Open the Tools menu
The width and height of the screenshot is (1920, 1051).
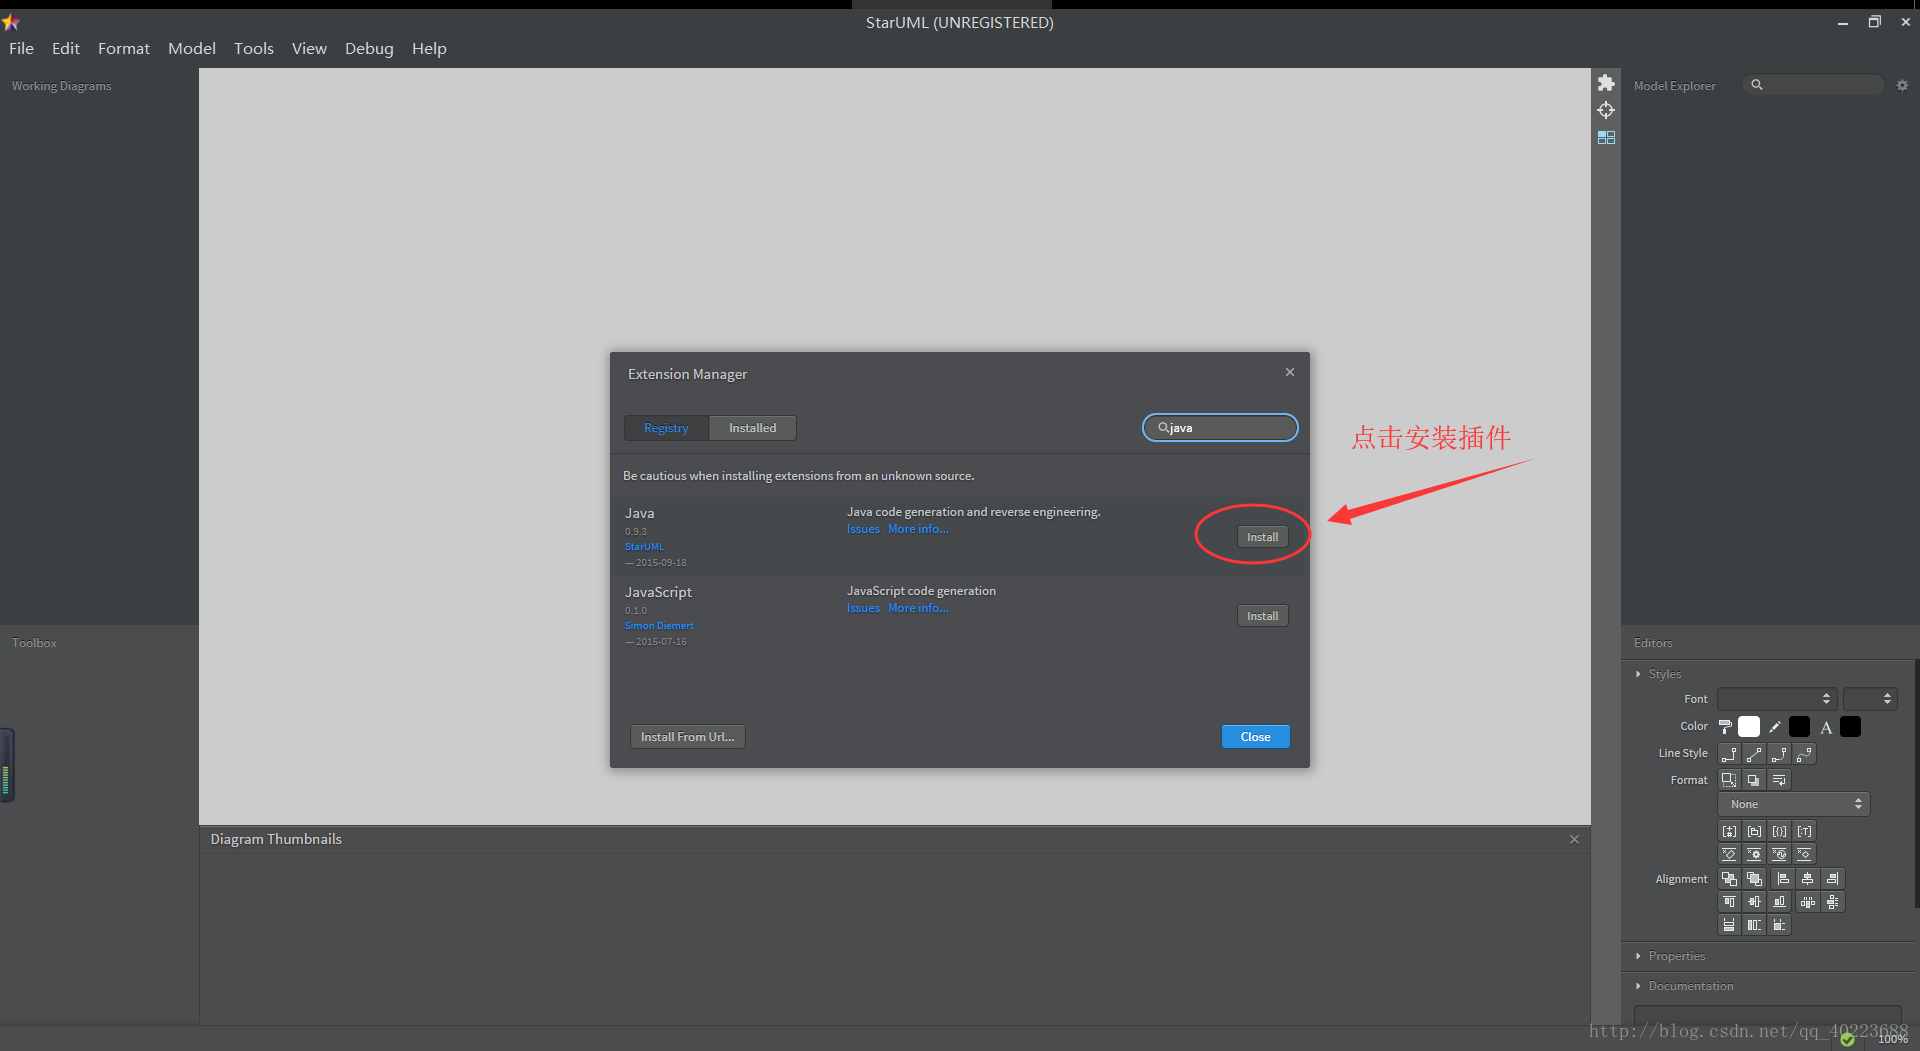[254, 48]
